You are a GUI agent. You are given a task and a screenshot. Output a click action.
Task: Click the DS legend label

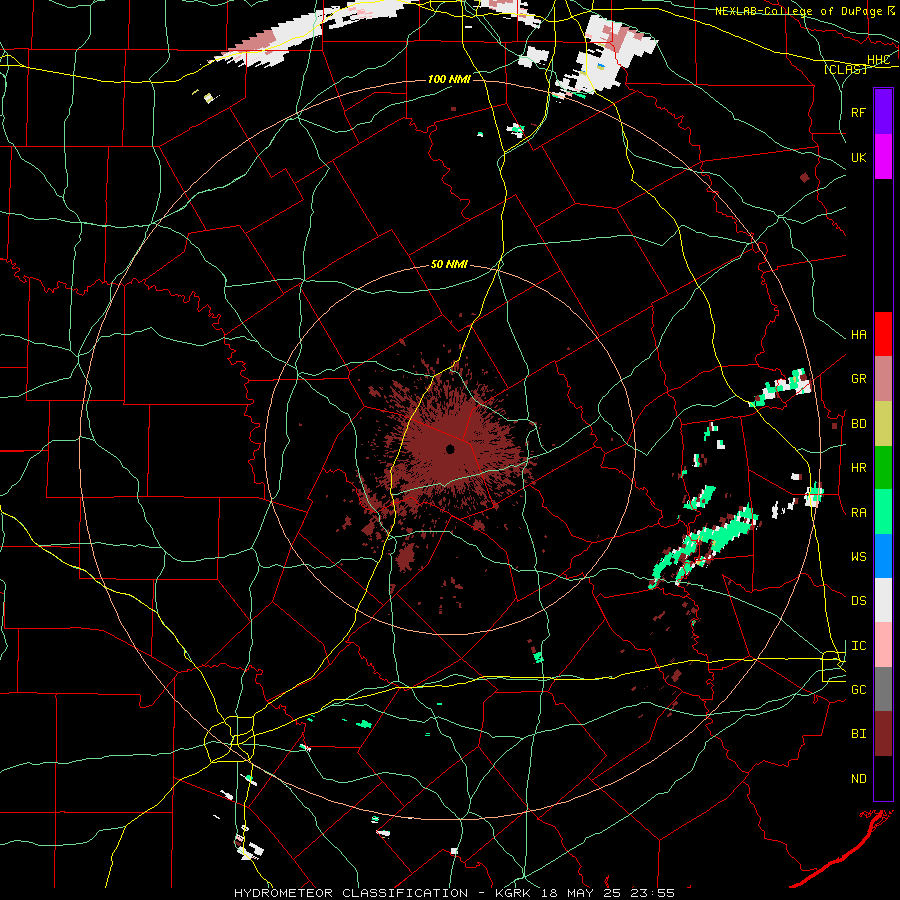pyautogui.click(x=858, y=601)
